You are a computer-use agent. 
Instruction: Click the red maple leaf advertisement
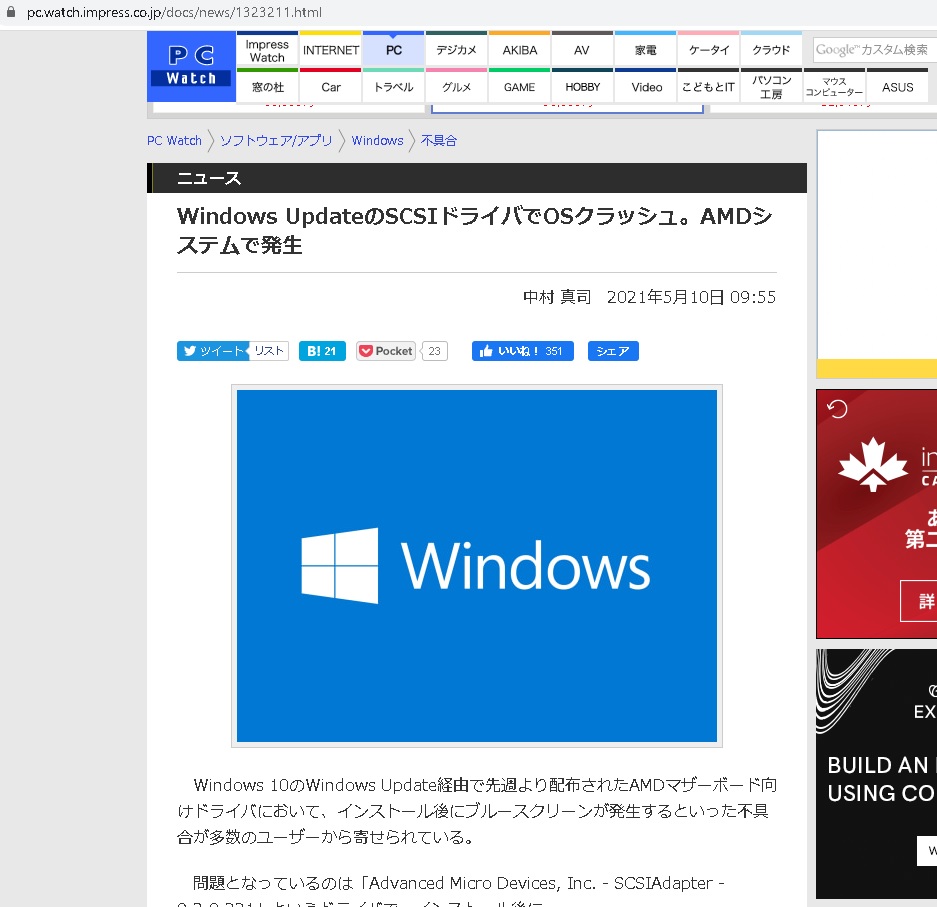click(x=877, y=514)
